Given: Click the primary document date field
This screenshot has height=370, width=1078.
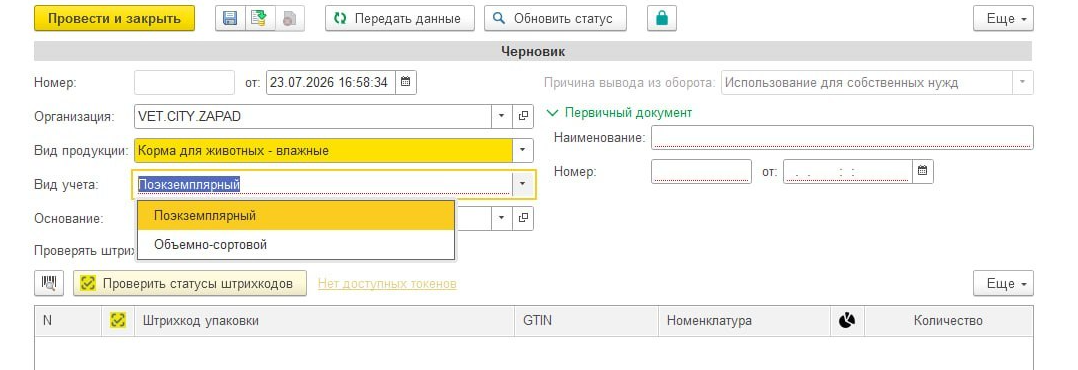Looking at the screenshot, I should (x=848, y=171).
